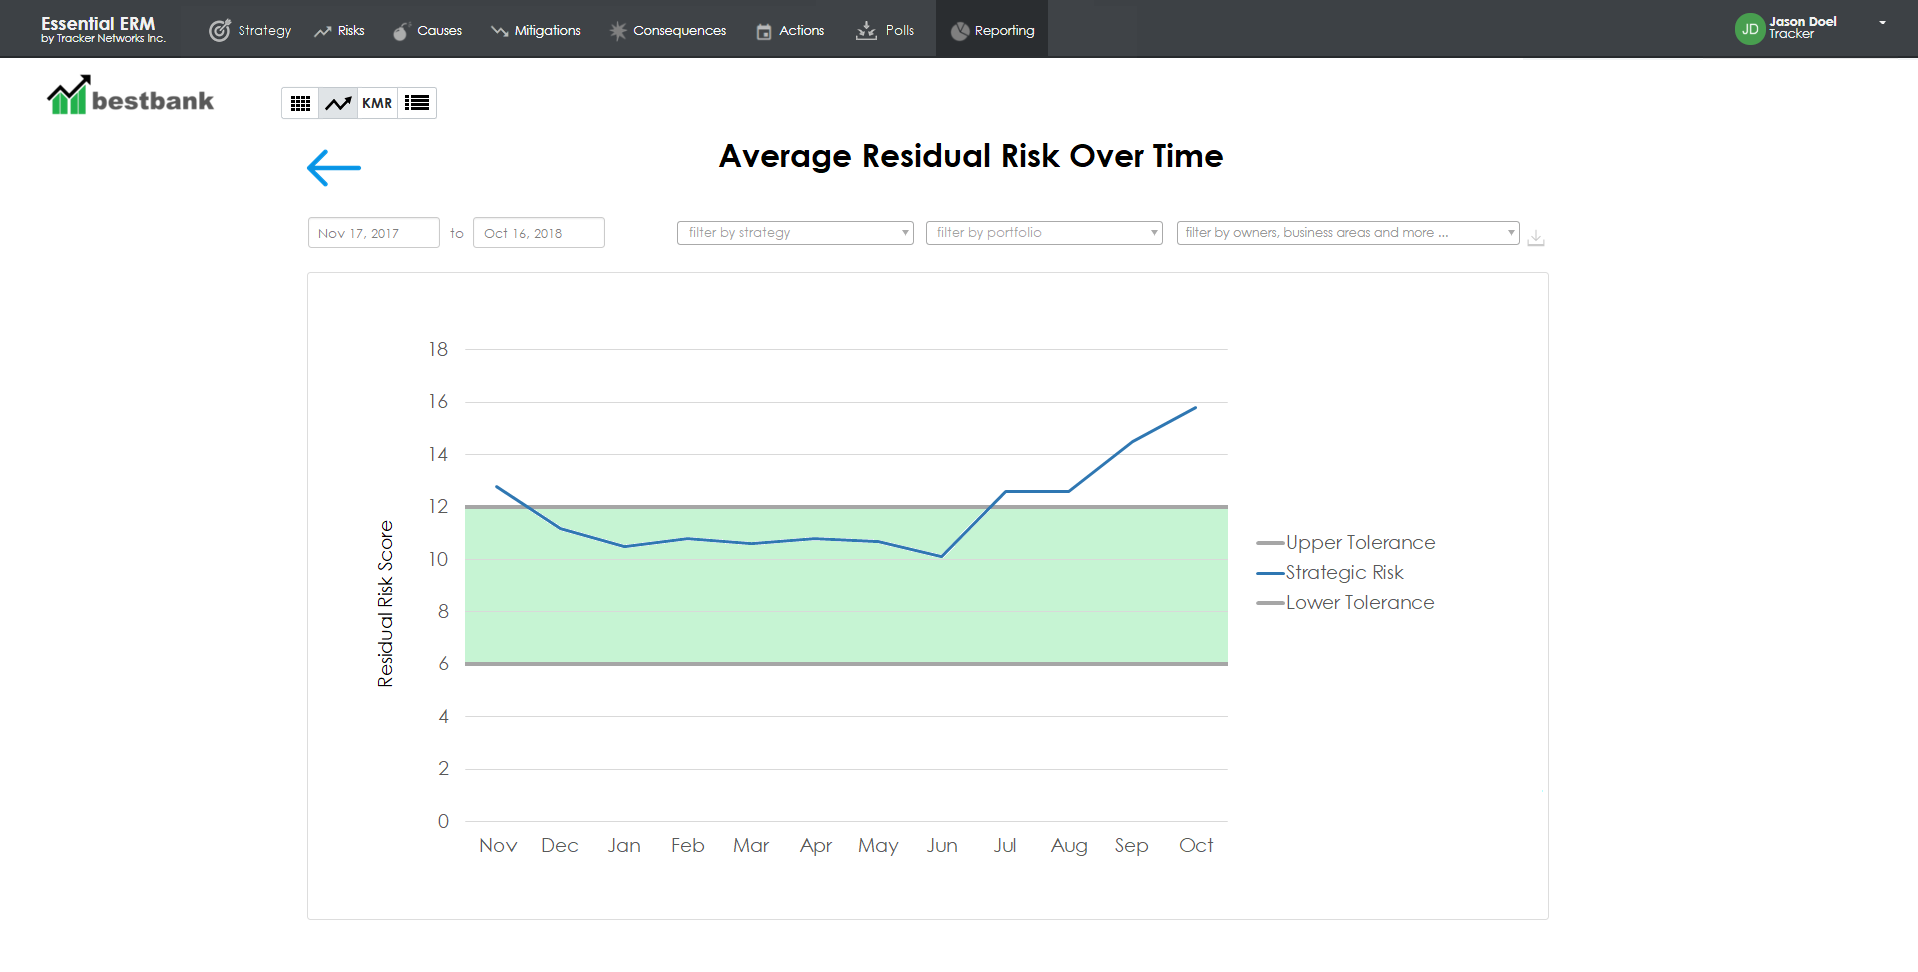Open the Risks menu
Viewport: 1918px width, 972px height.
339,30
